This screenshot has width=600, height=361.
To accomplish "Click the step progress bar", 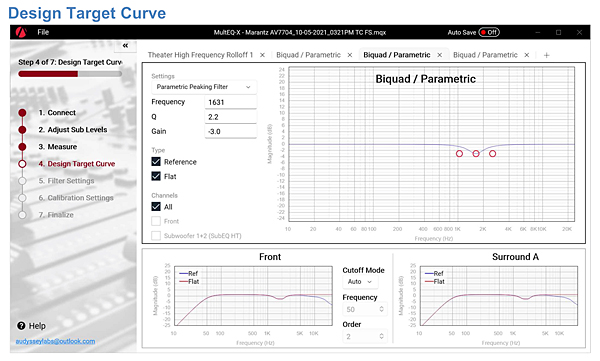I will pyautogui.click(x=70, y=74).
